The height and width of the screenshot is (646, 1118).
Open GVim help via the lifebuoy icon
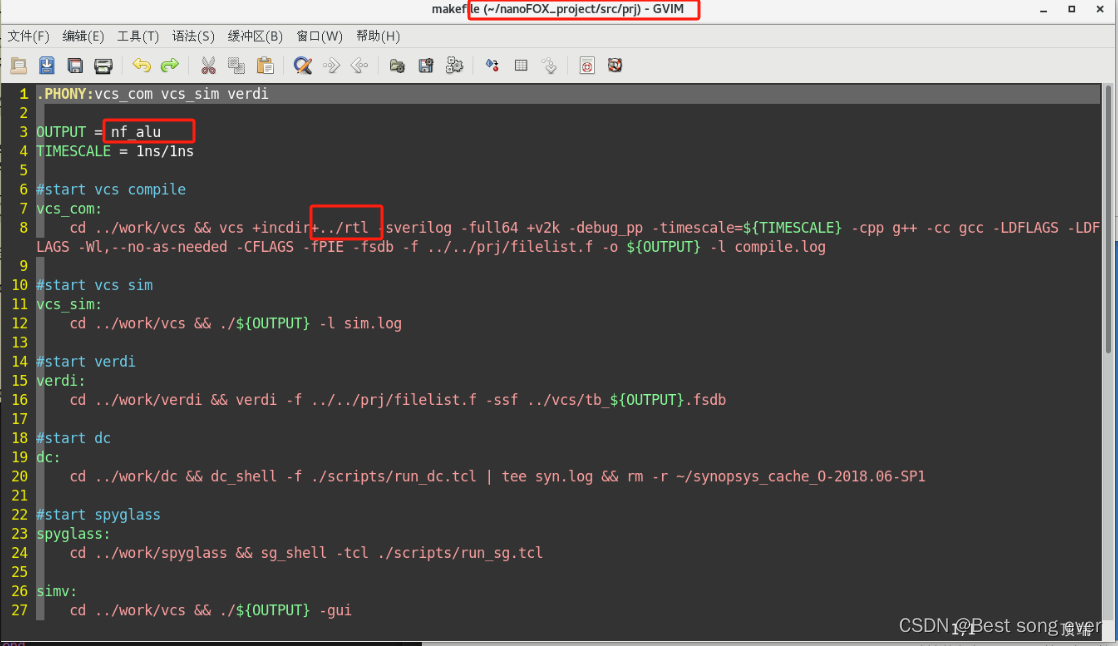[615, 65]
